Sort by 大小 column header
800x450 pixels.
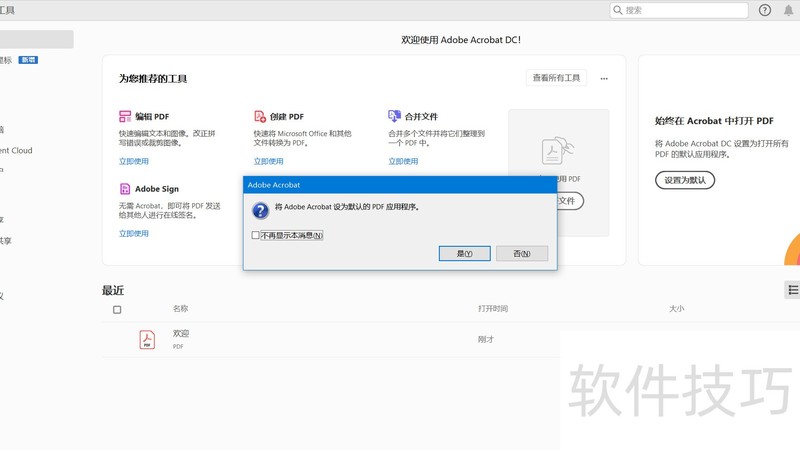(x=677, y=309)
